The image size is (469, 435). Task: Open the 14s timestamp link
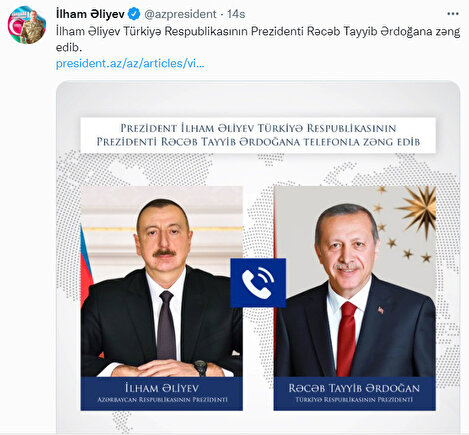click(236, 14)
